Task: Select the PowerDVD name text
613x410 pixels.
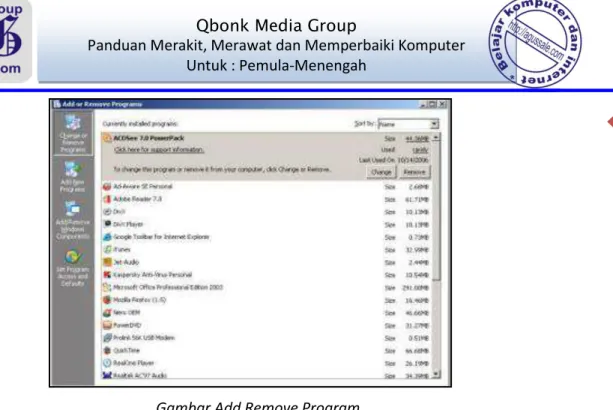Action: coord(127,325)
